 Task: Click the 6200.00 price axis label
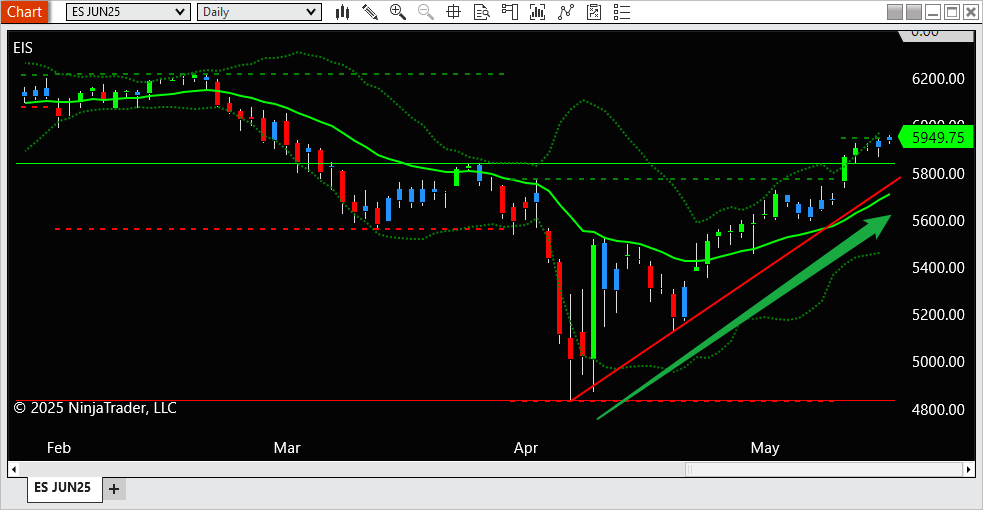coord(938,79)
